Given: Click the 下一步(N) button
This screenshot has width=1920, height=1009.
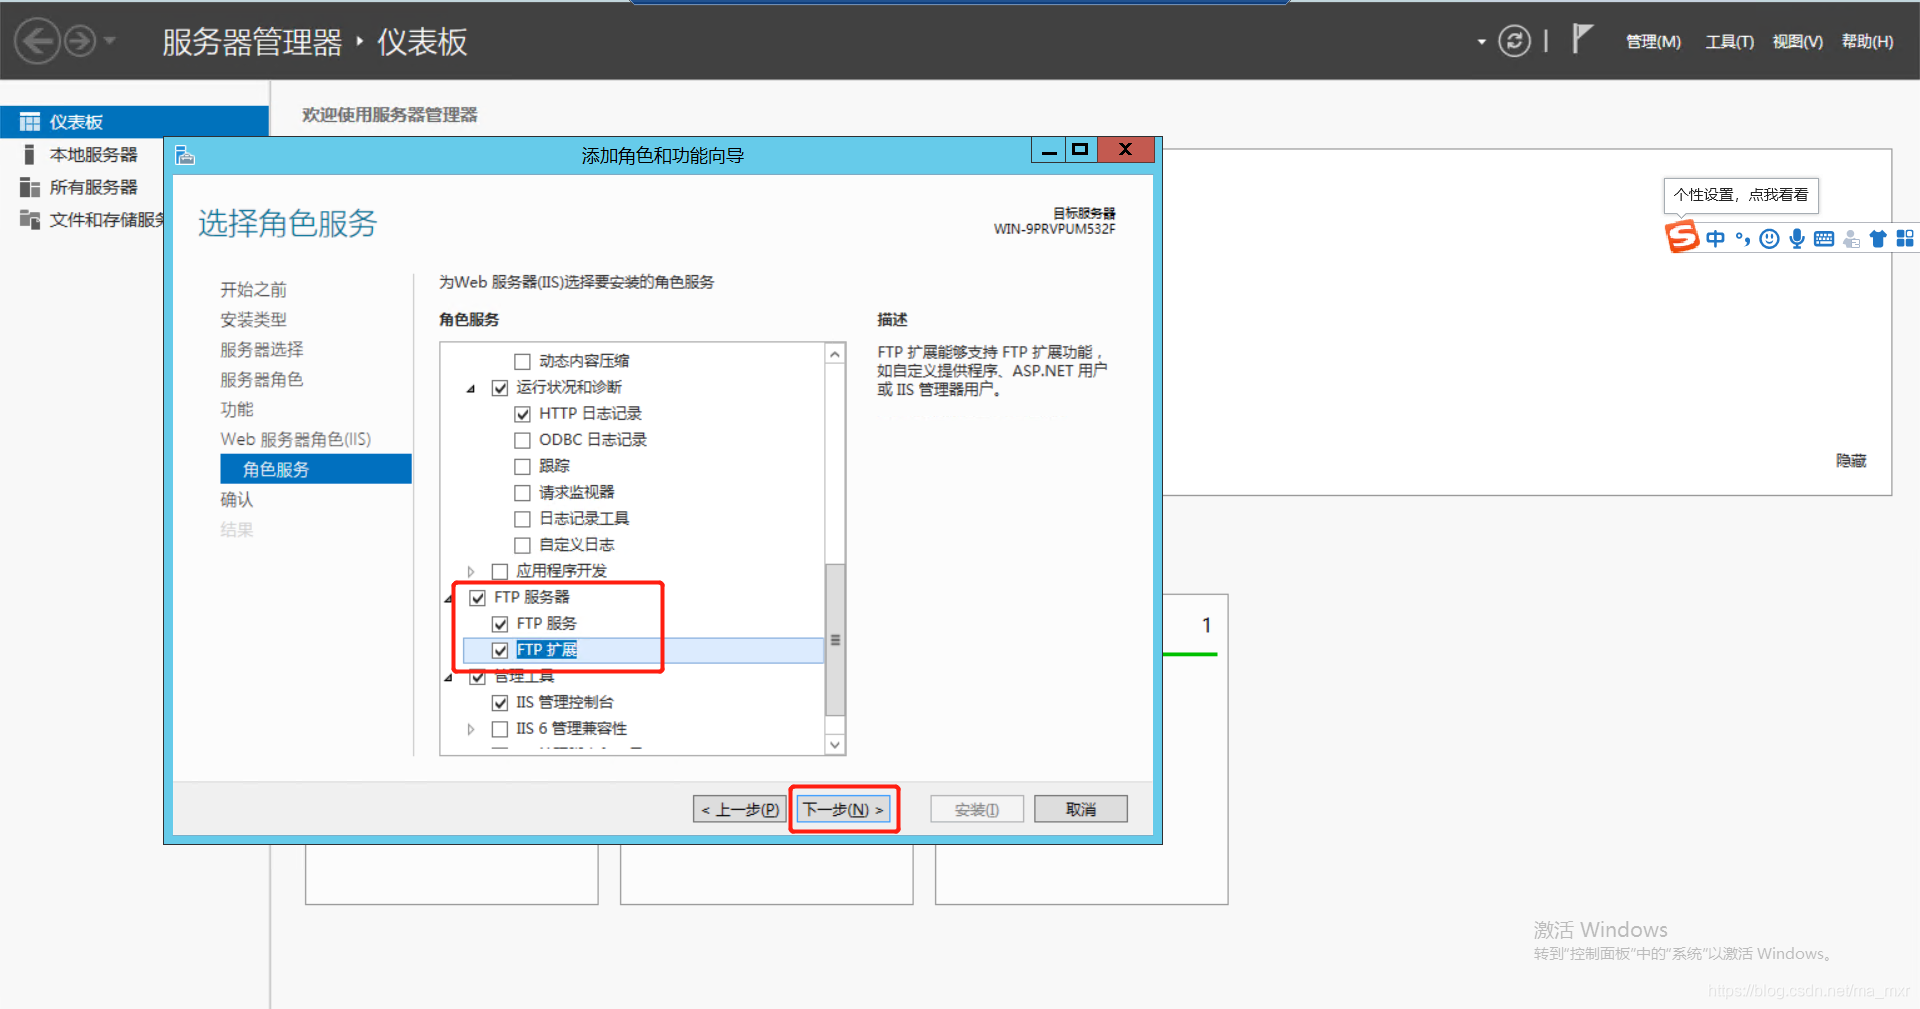Looking at the screenshot, I should pos(843,808).
